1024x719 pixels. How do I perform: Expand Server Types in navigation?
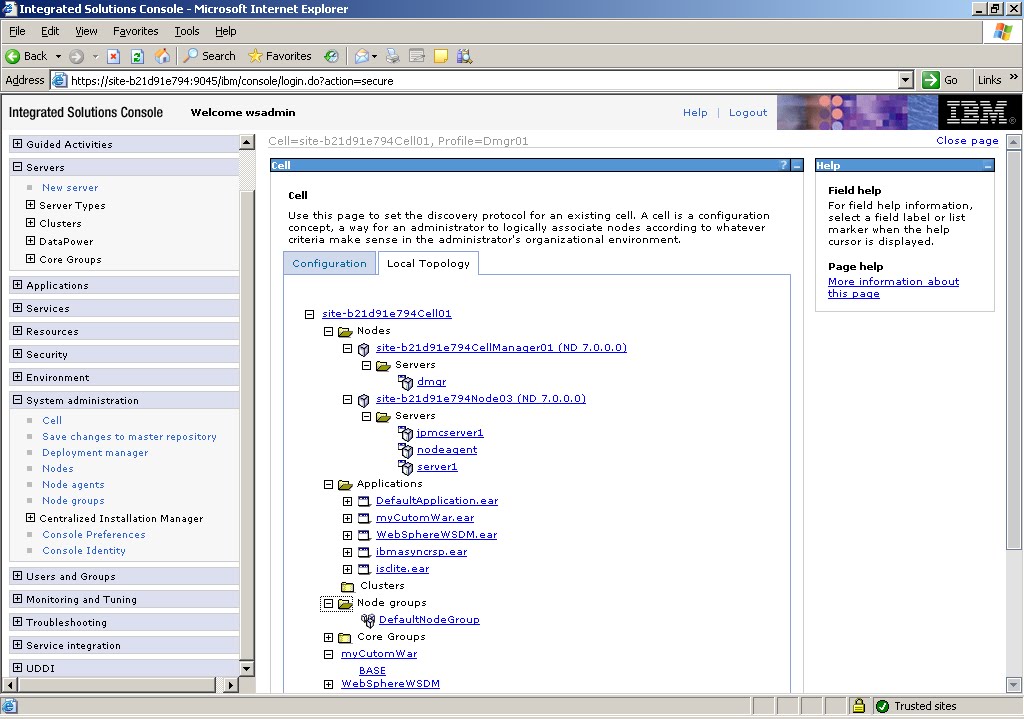(30, 204)
